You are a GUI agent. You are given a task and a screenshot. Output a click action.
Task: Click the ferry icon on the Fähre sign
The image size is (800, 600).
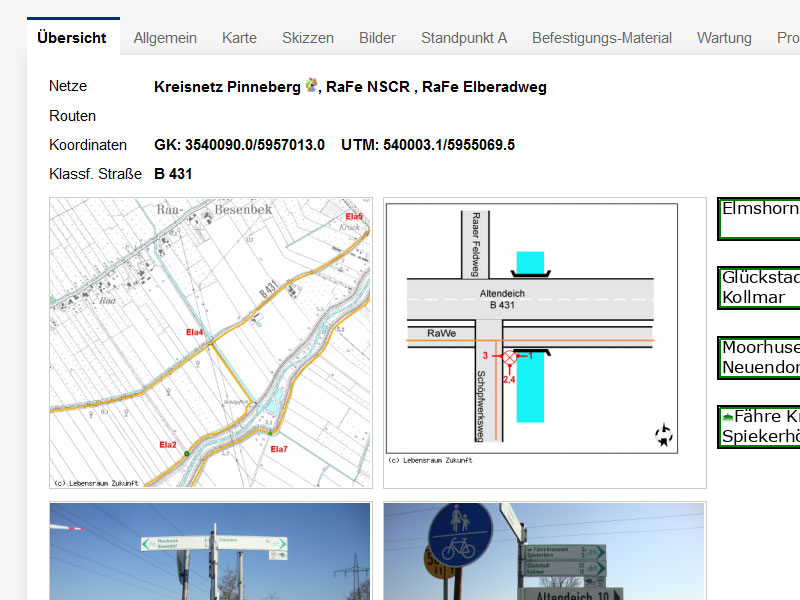(x=728, y=416)
